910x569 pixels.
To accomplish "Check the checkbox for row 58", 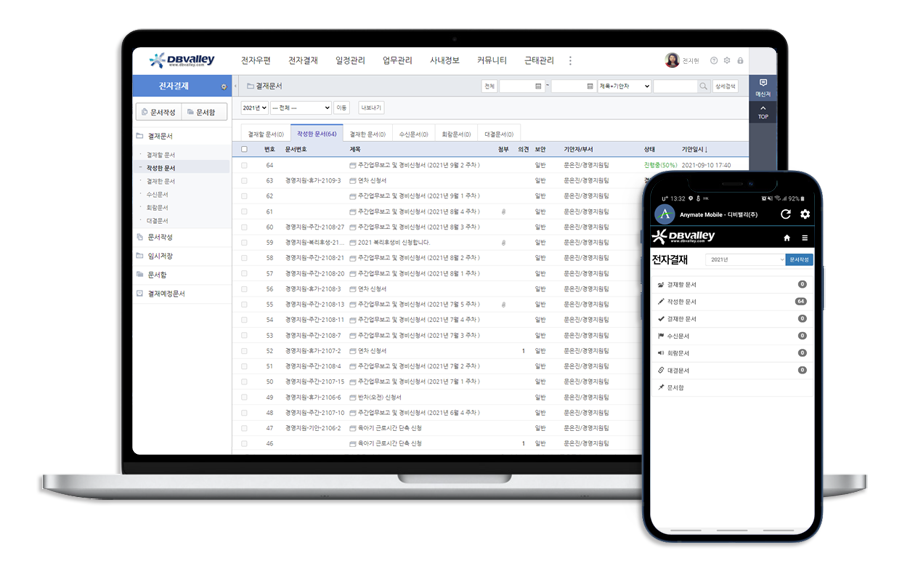I will pos(244,258).
